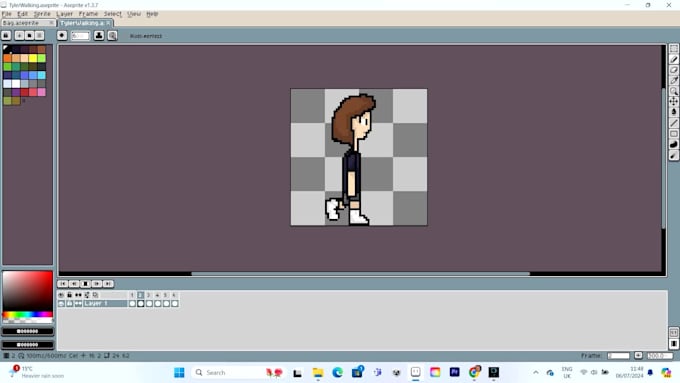Toggle Layer 1 visibility eye
The image size is (680, 383).
(61, 304)
